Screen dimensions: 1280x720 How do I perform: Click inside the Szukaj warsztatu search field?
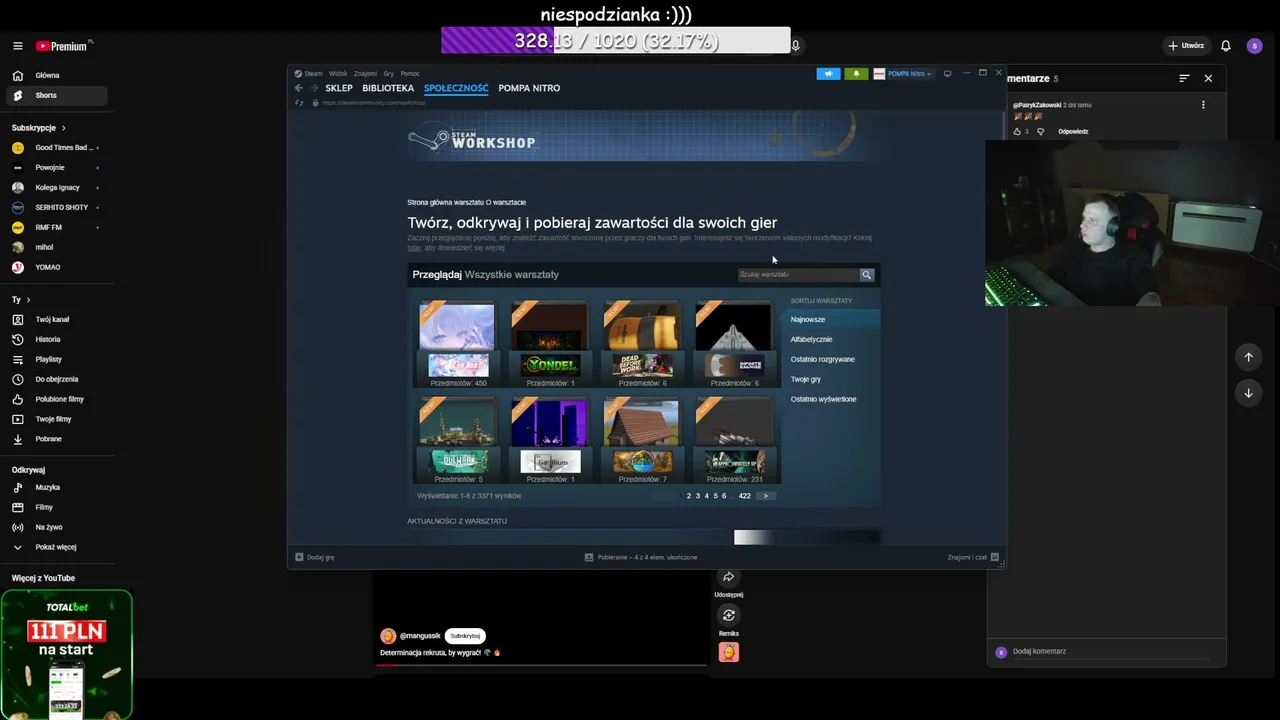click(x=798, y=274)
